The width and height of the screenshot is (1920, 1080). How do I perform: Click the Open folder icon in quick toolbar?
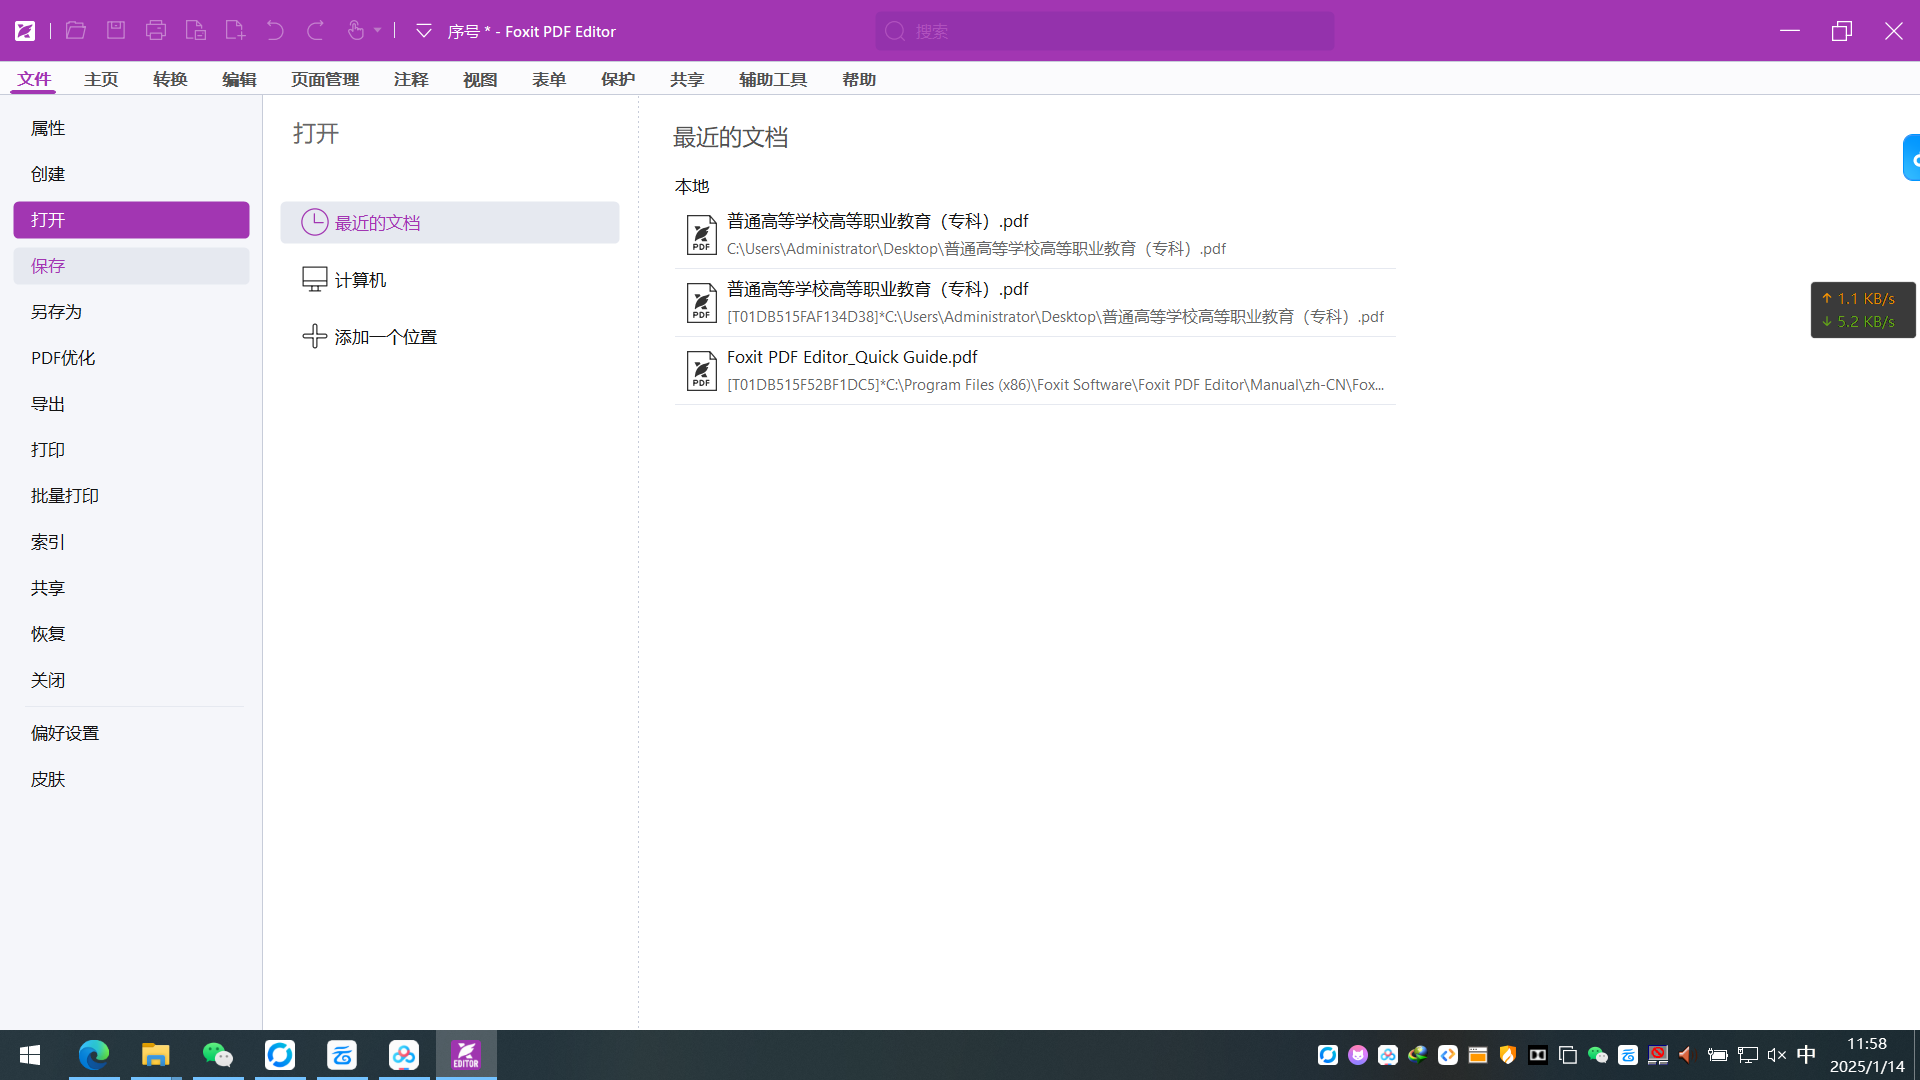click(76, 31)
